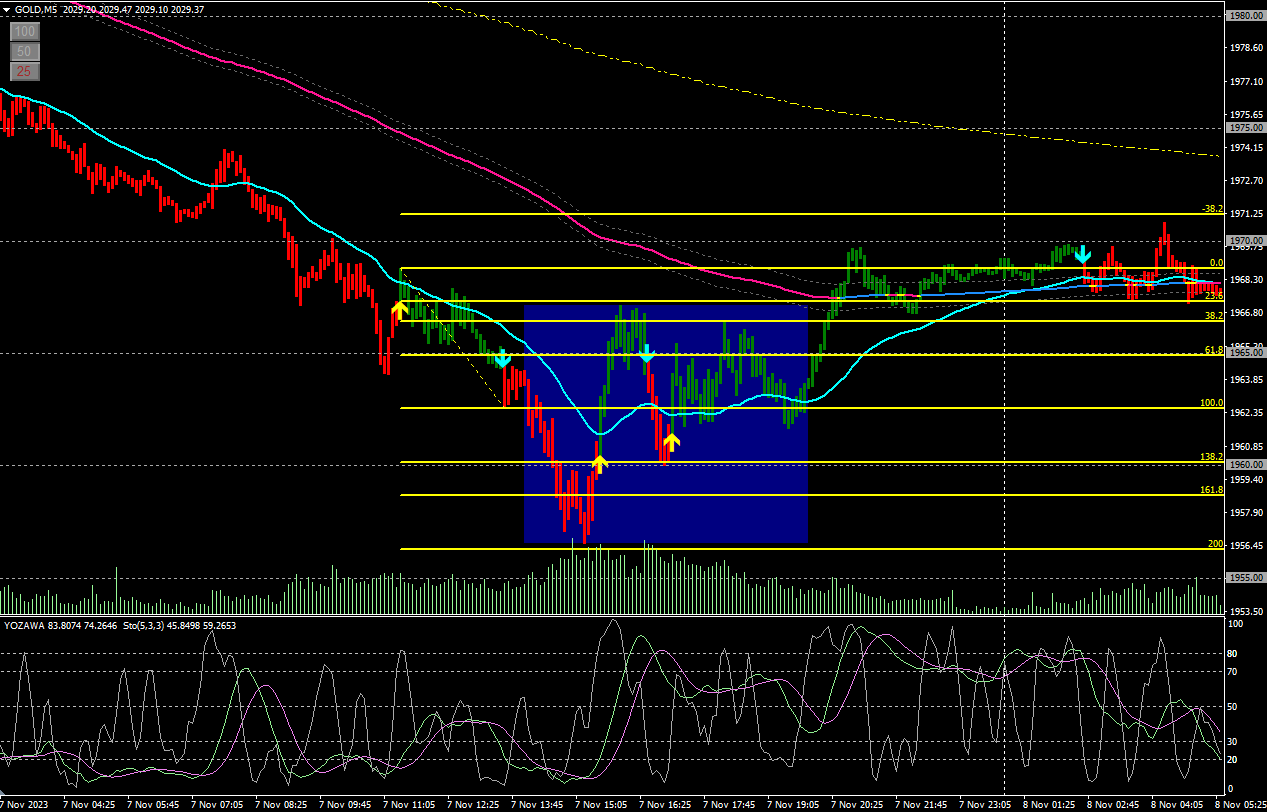Click the 7 Nov 11:05 time label

[410, 804]
